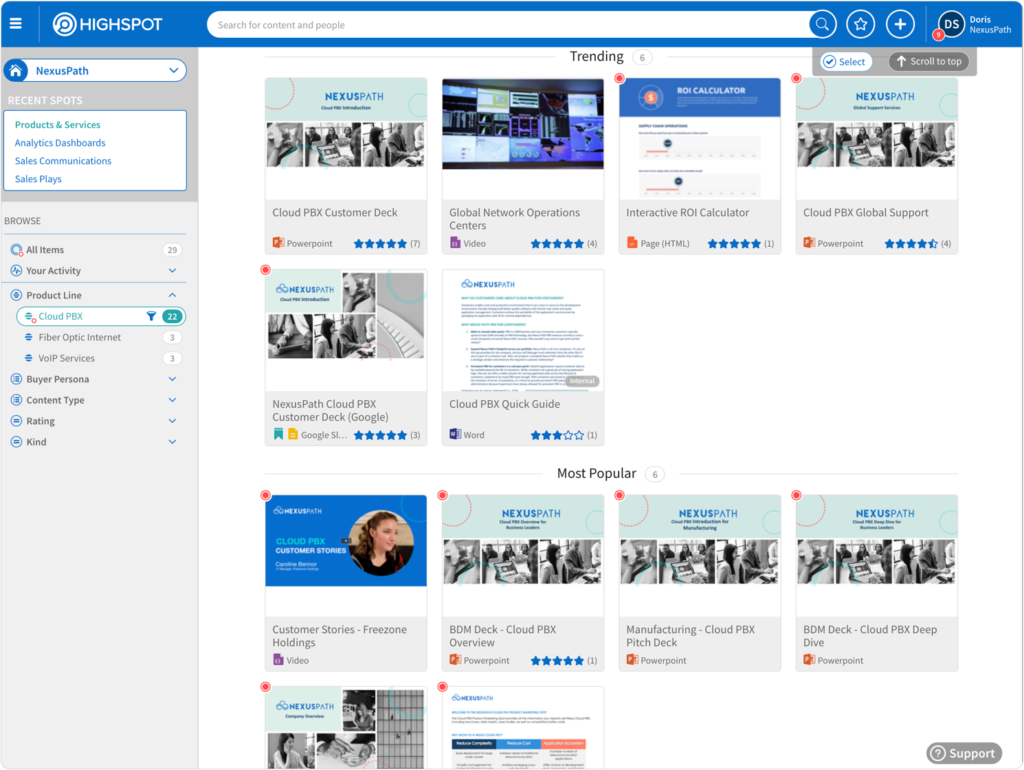Rate Cloud PBX Customer Deck stars
This screenshot has width=1024, height=770.
[380, 244]
